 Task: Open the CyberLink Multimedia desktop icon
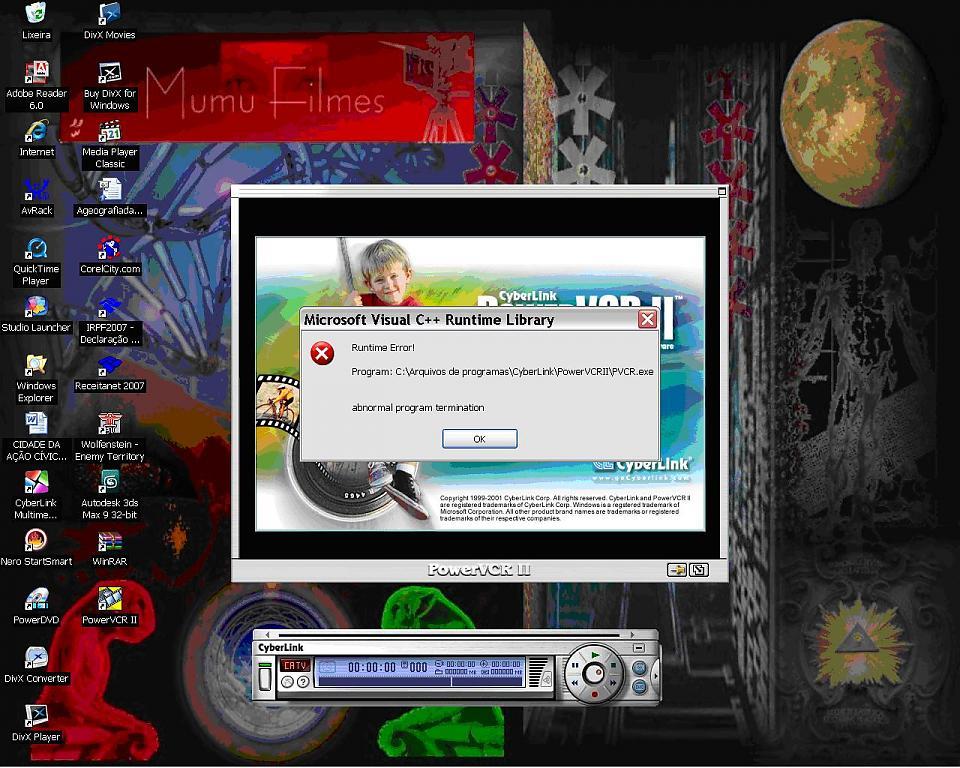(x=36, y=495)
